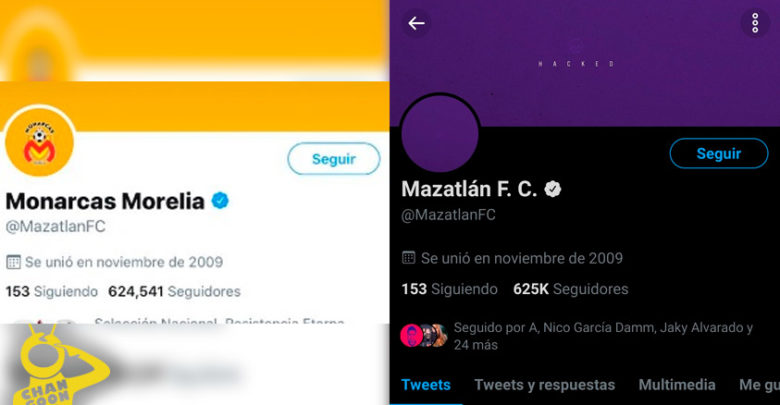The height and width of the screenshot is (405, 780).
Task: View the 625K Seguidores list
Action: pos(570,289)
